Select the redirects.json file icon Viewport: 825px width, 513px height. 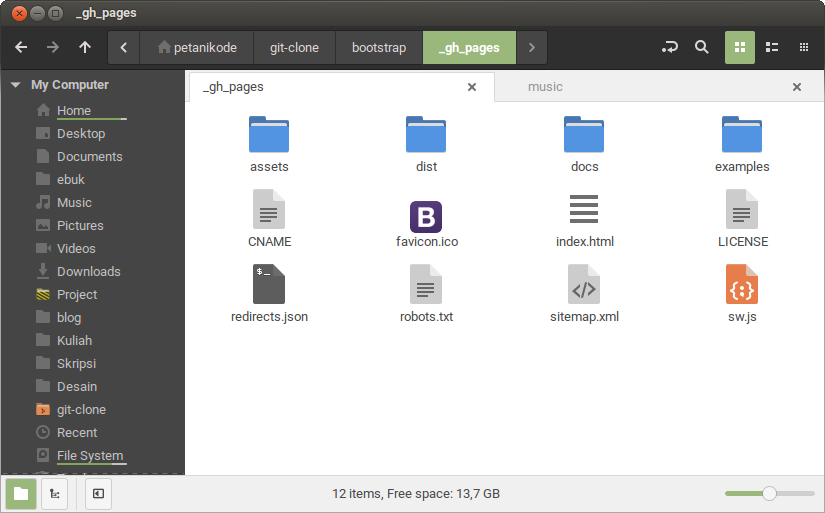pos(269,284)
